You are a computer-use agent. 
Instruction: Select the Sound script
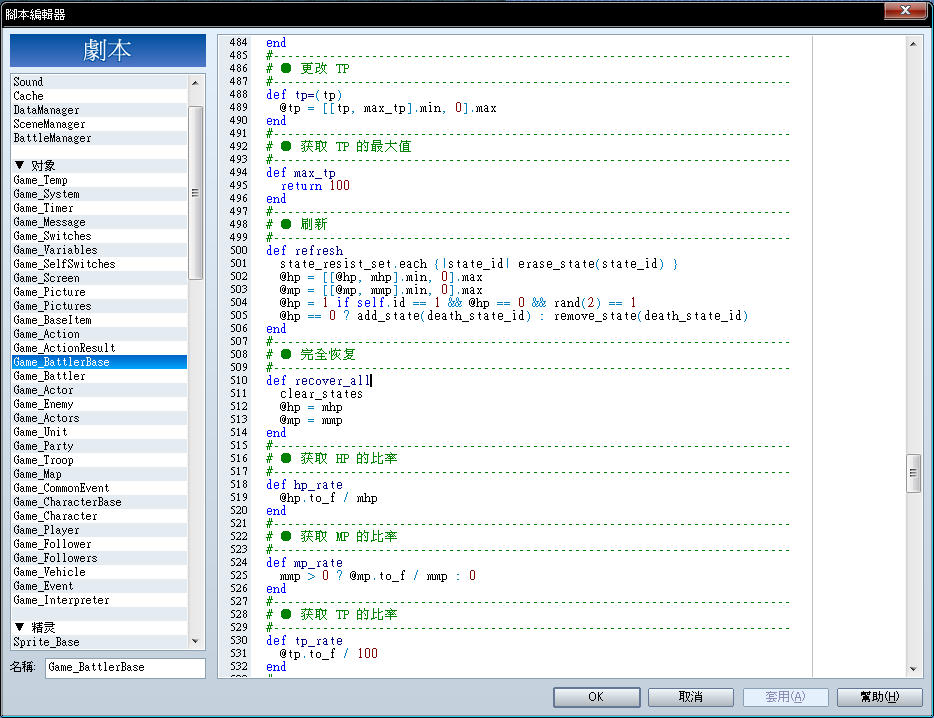[x=99, y=82]
